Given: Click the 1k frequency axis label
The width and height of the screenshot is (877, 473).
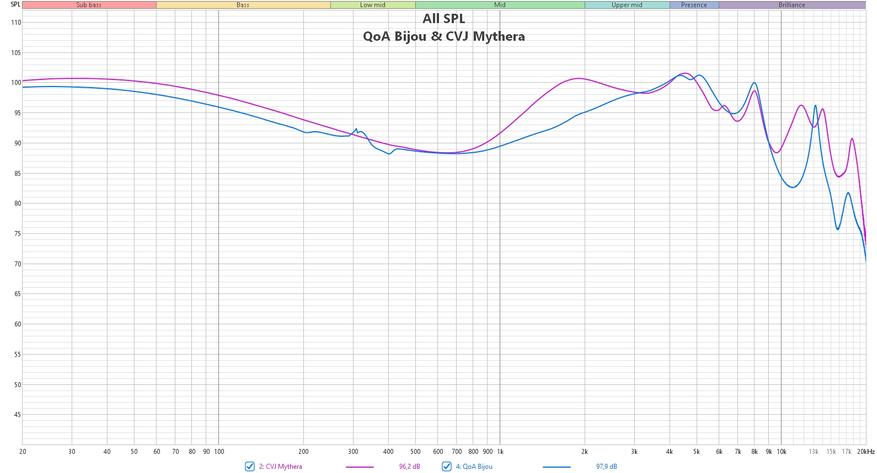Looking at the screenshot, I should (499, 451).
